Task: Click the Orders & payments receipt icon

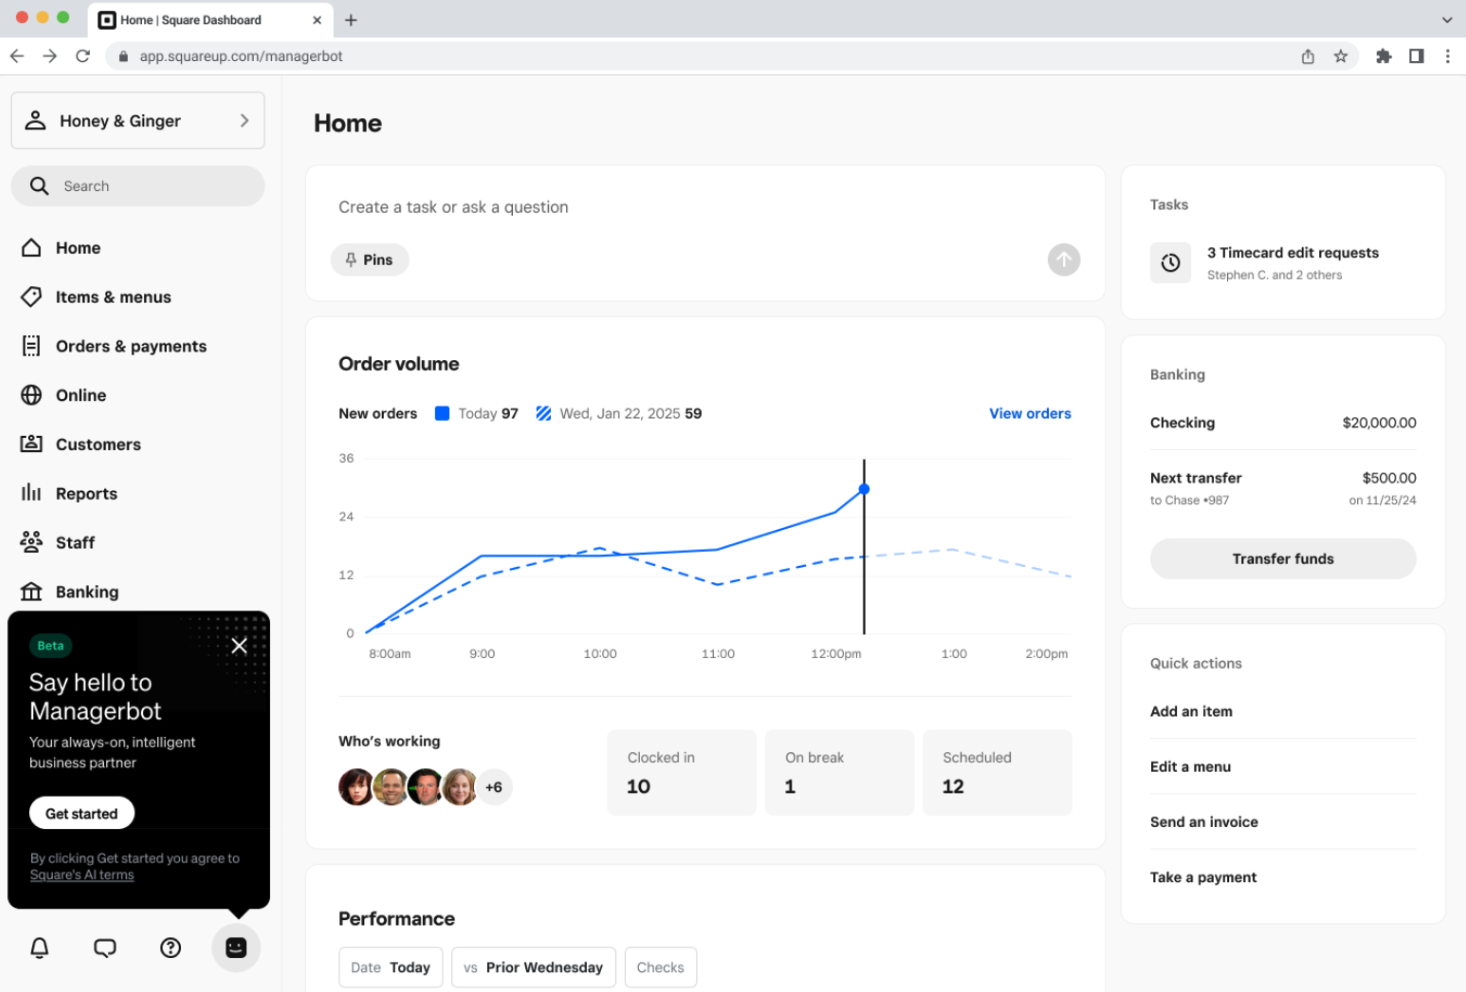Action: click(x=32, y=346)
